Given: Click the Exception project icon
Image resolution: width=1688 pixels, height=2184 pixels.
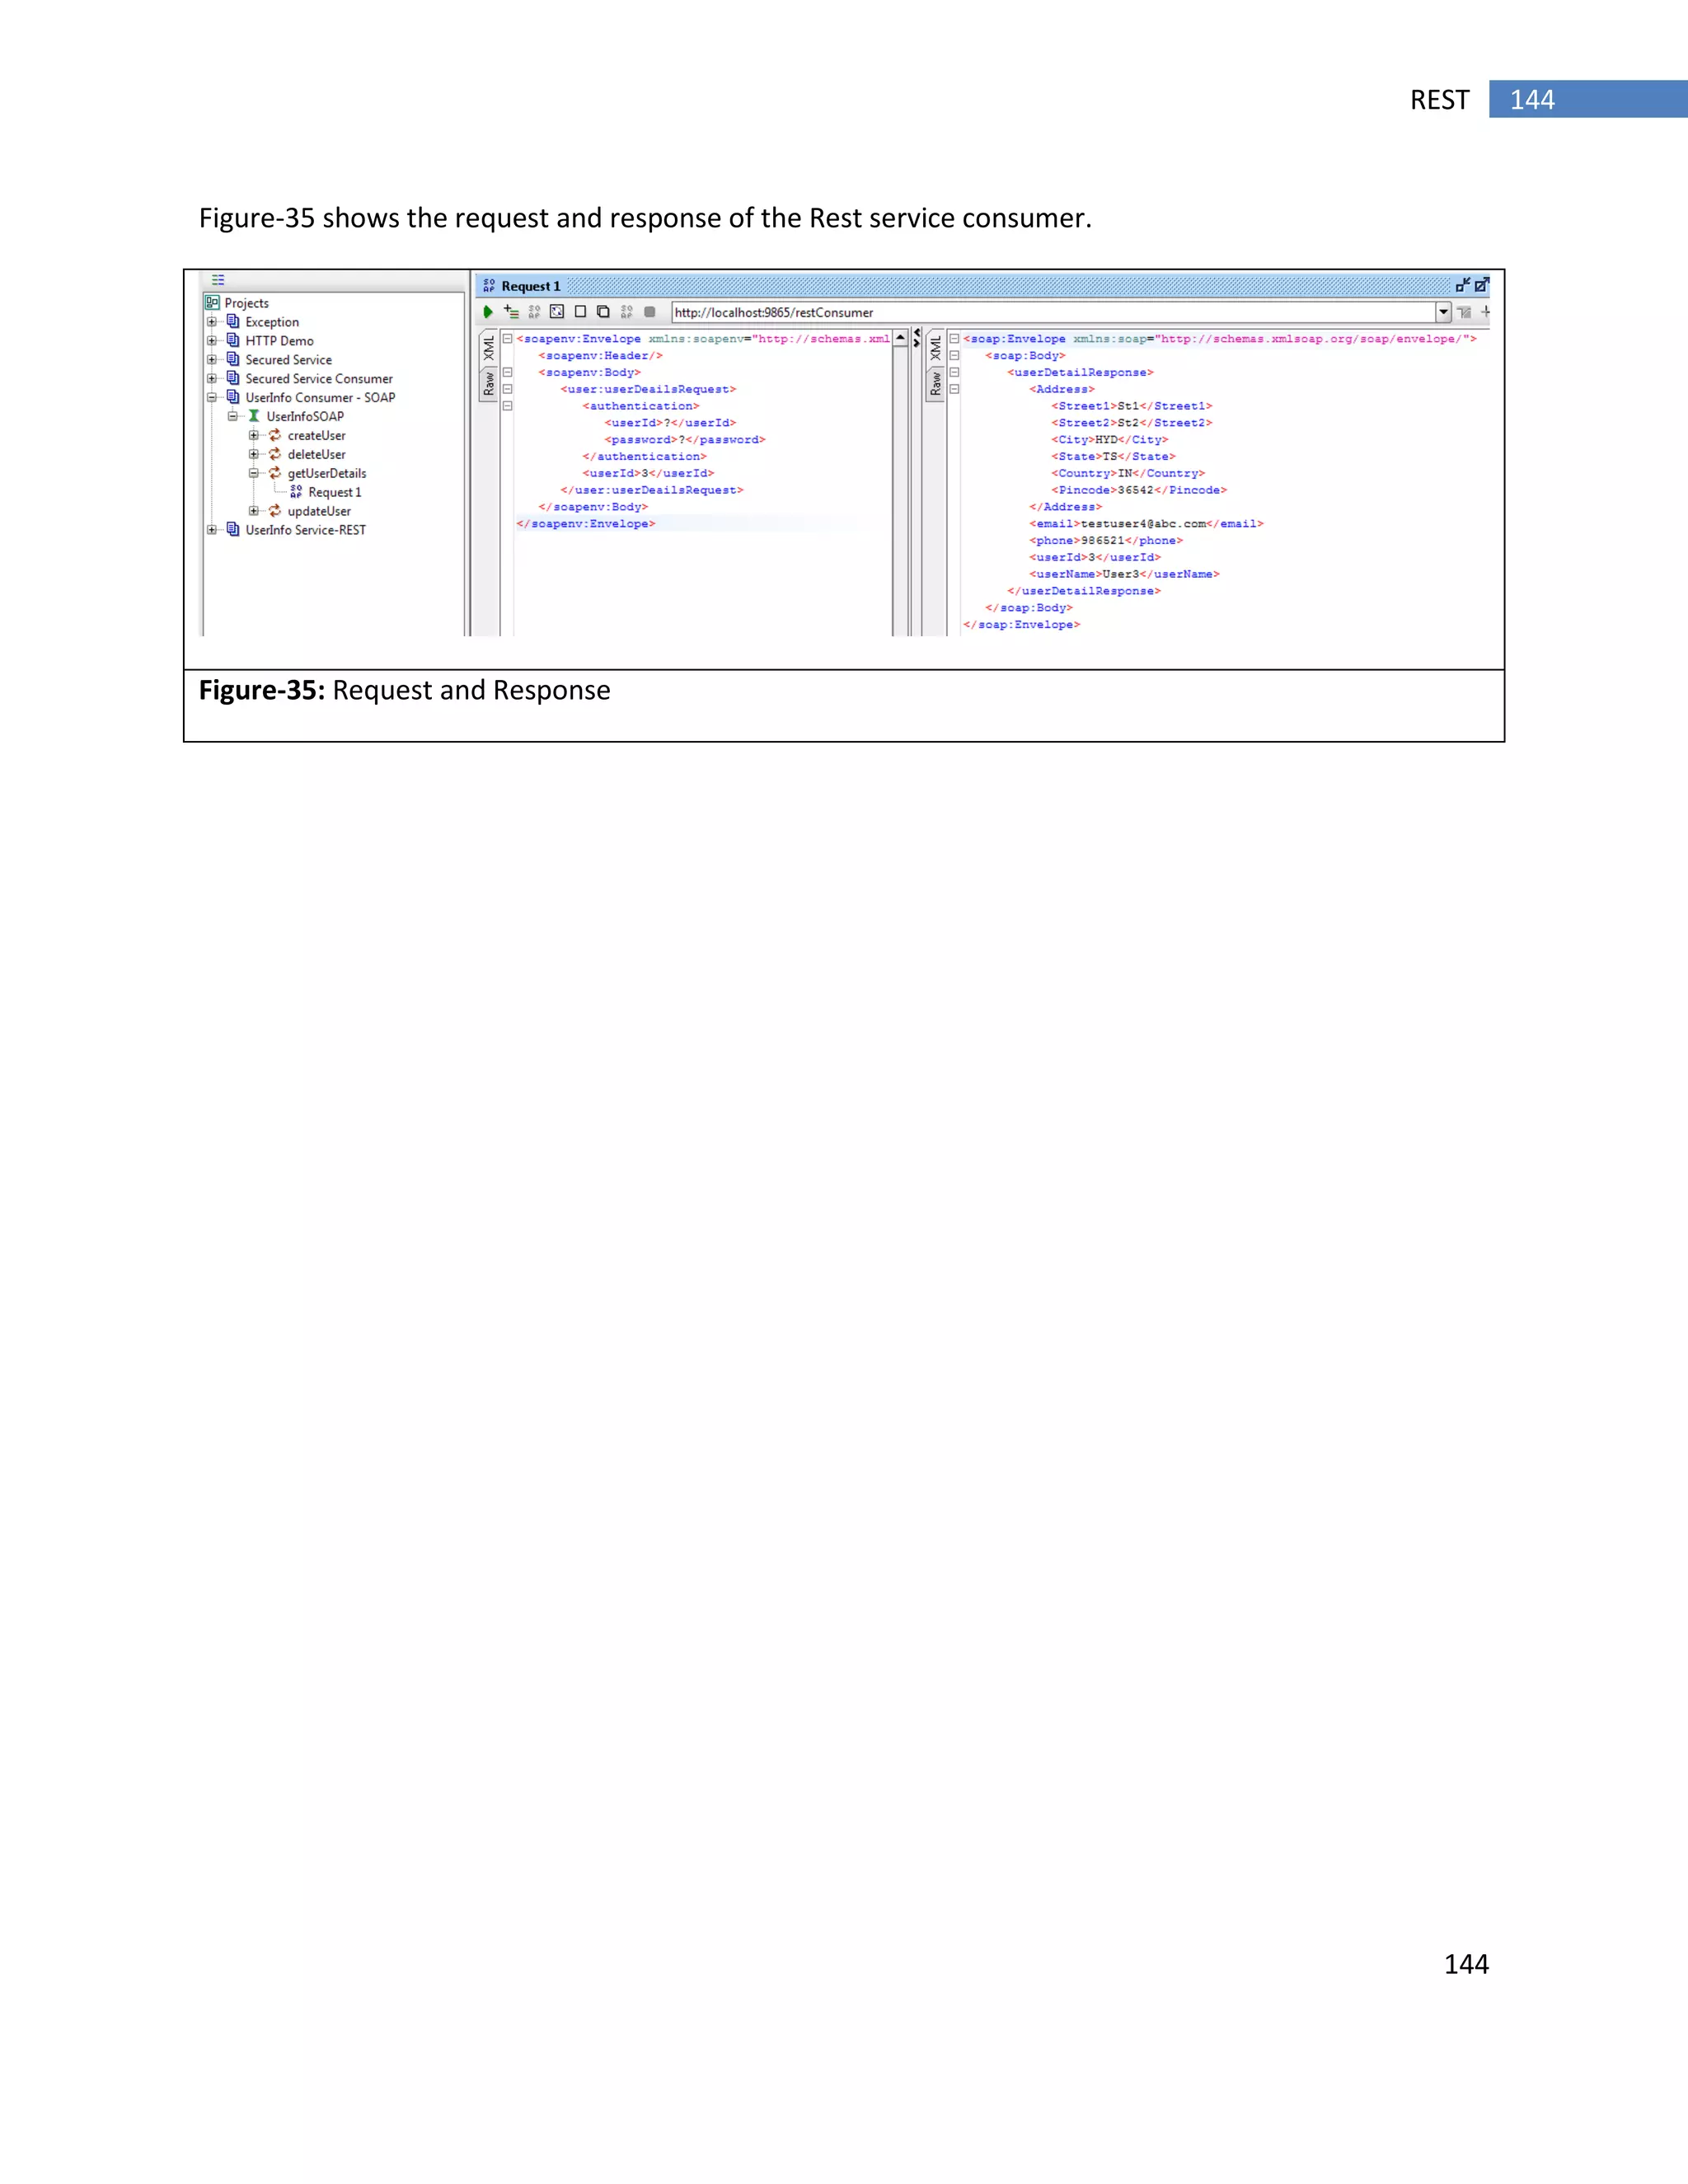Looking at the screenshot, I should tap(233, 321).
